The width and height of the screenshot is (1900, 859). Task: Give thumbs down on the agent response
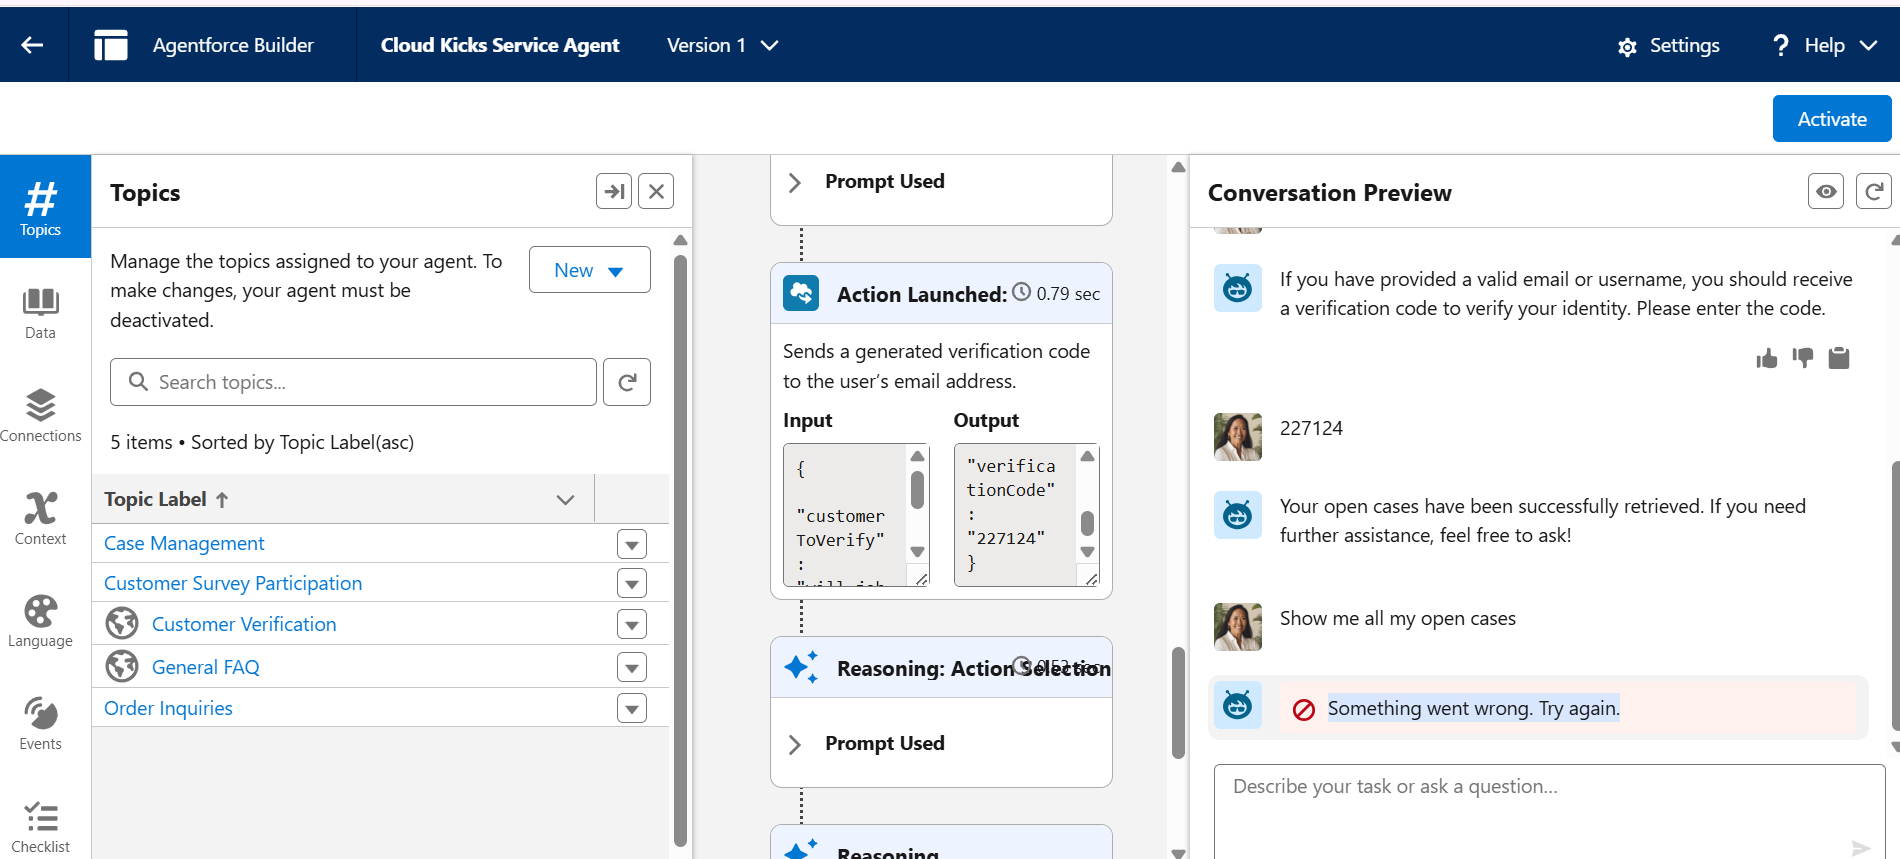point(1803,358)
